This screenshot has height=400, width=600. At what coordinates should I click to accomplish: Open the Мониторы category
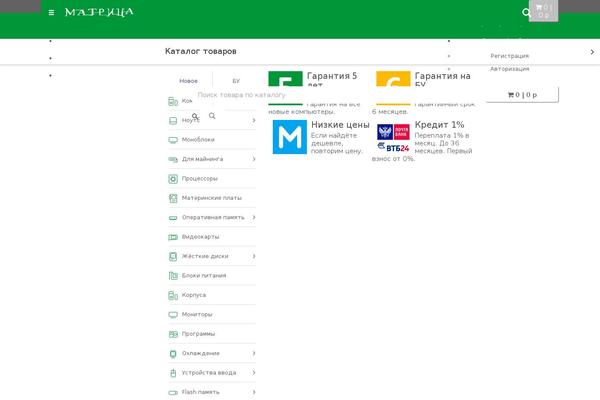[x=197, y=315]
